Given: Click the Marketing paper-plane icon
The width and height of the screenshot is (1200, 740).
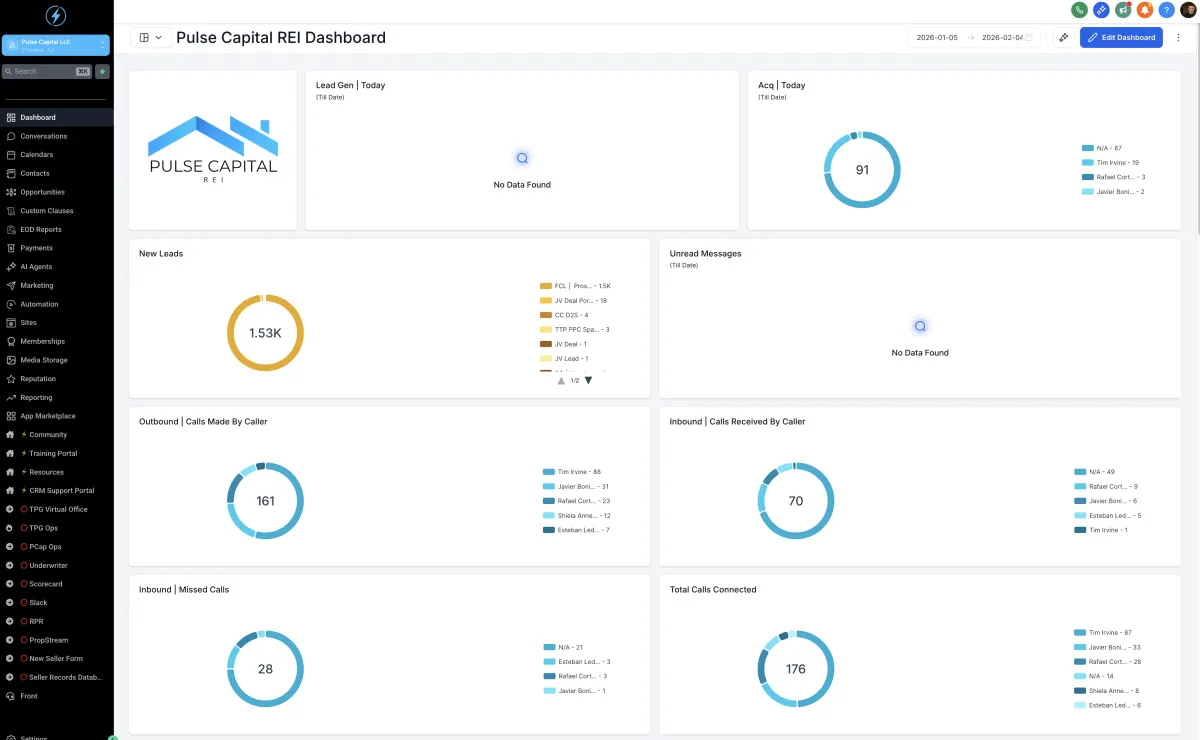Looking at the screenshot, I should click(10, 285).
